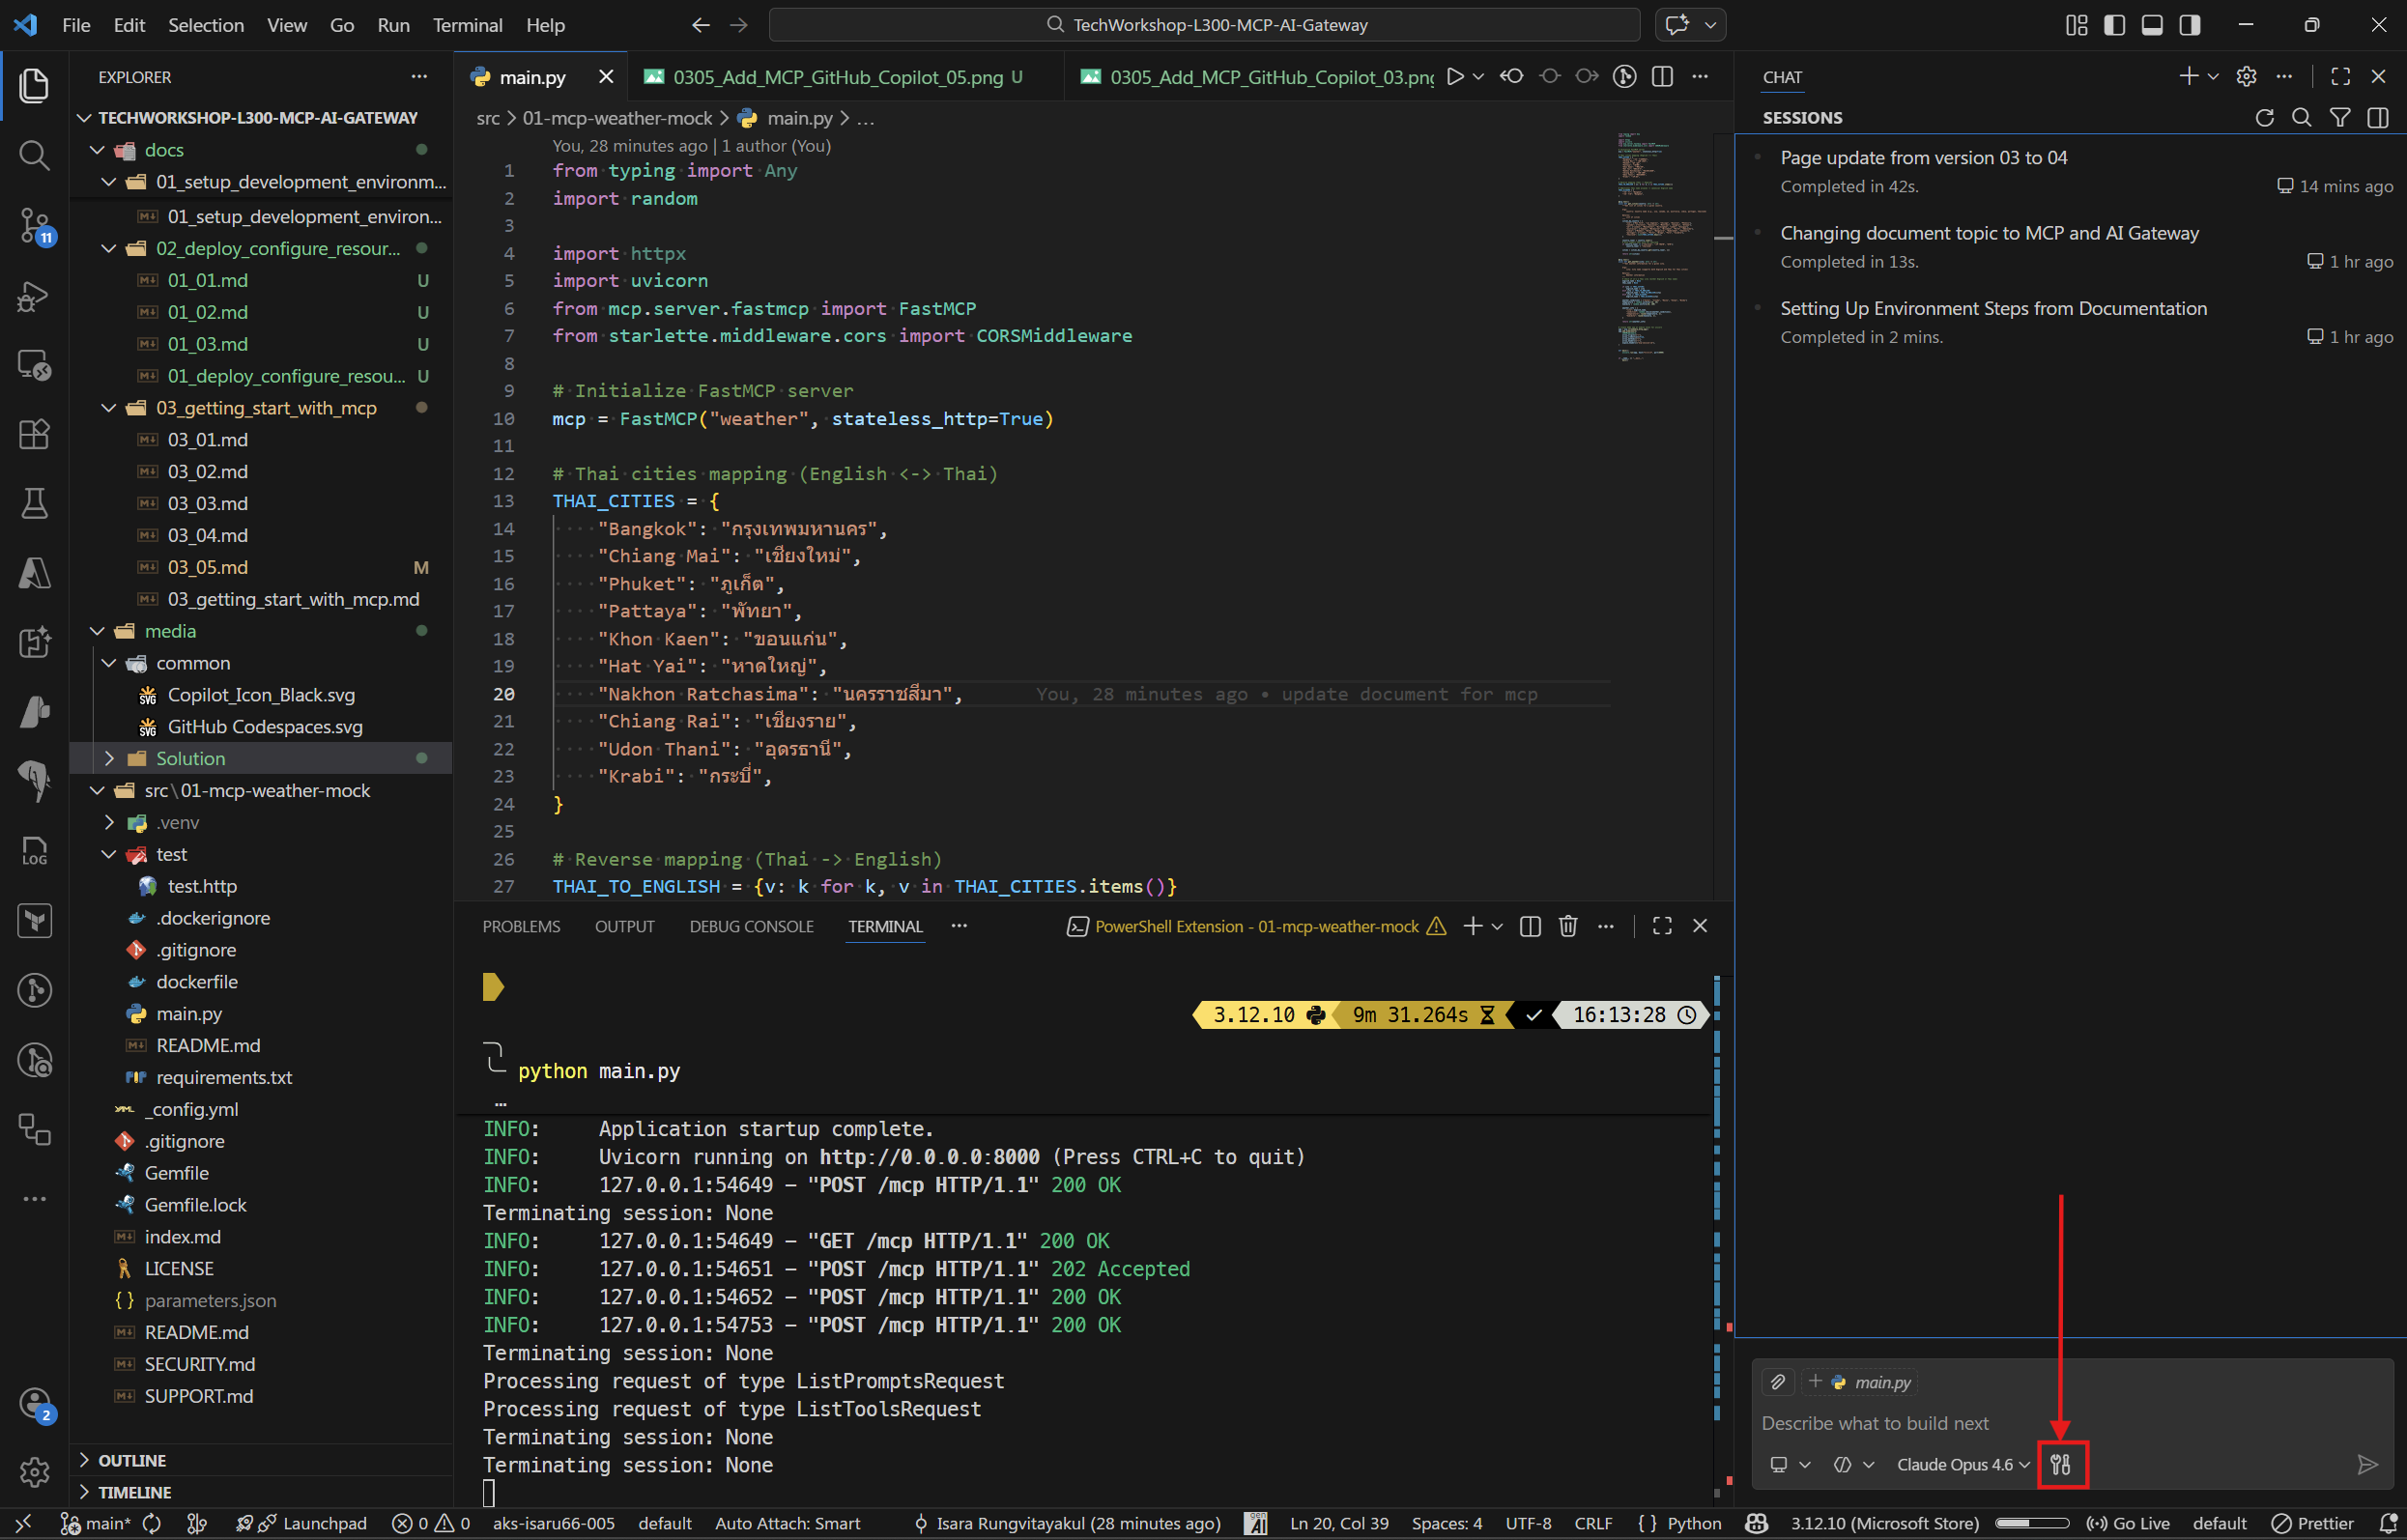Screen dimensions: 2407x1540
Task: Open the Azure view in activity bar
Action: click(x=34, y=573)
